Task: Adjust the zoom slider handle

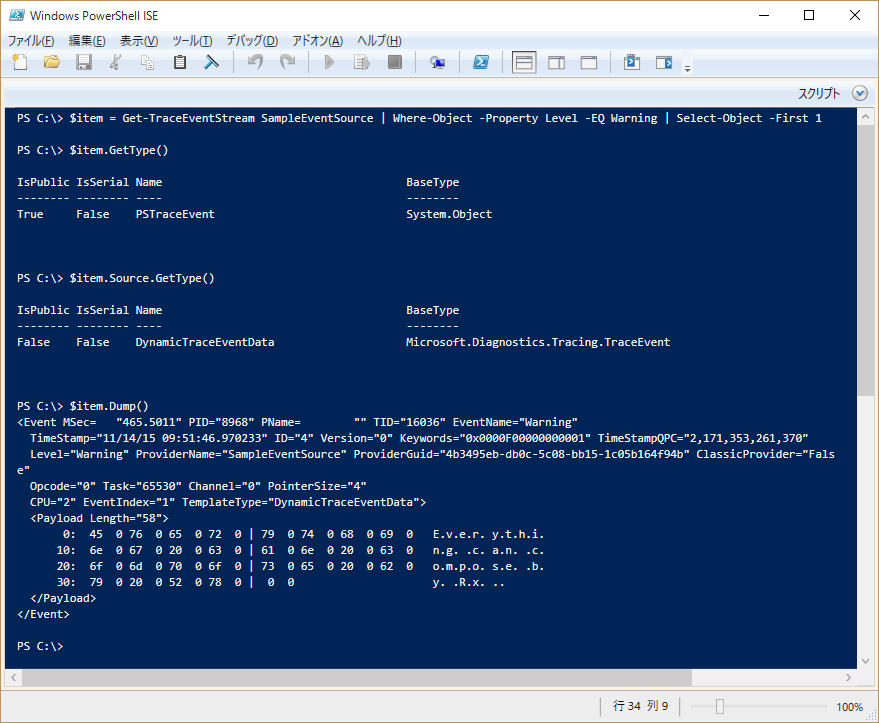Action: pyautogui.click(x=720, y=707)
